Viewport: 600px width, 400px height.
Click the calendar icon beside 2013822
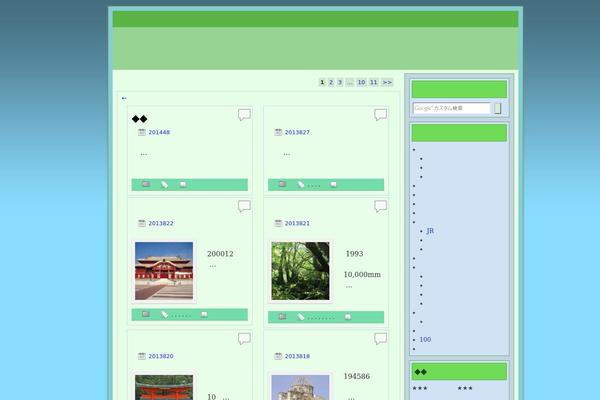pos(142,223)
